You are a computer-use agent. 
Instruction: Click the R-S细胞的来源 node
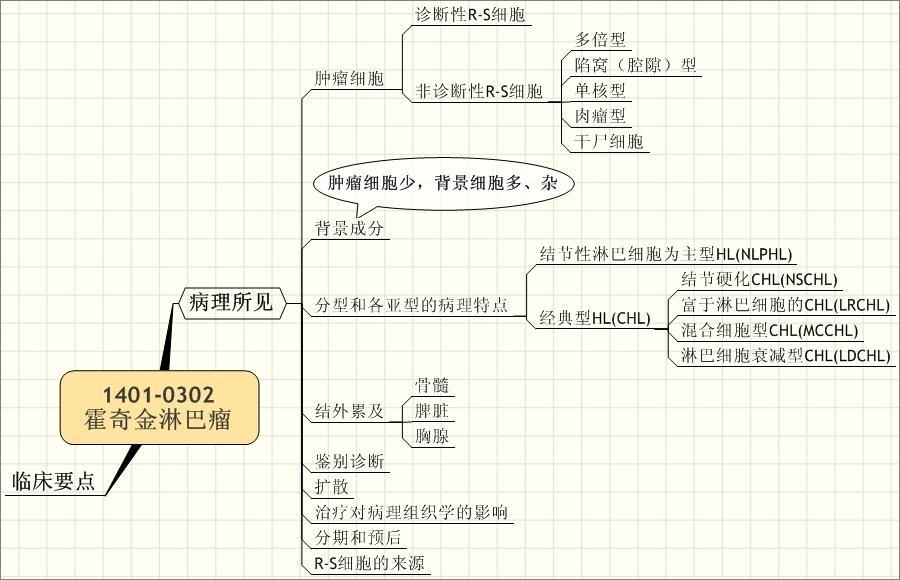click(369, 563)
